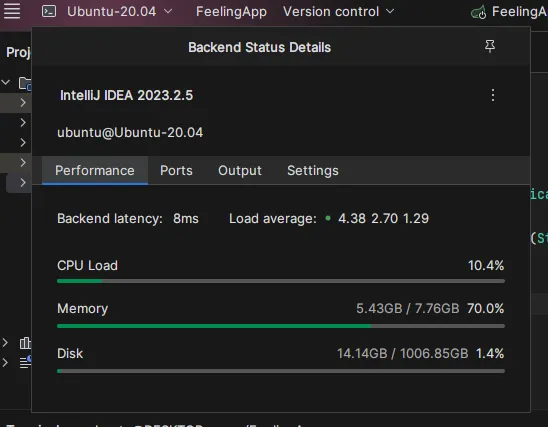Screen dimensions: 548x427
Task: Click the project folder icon in tree
Action: tap(25, 84)
